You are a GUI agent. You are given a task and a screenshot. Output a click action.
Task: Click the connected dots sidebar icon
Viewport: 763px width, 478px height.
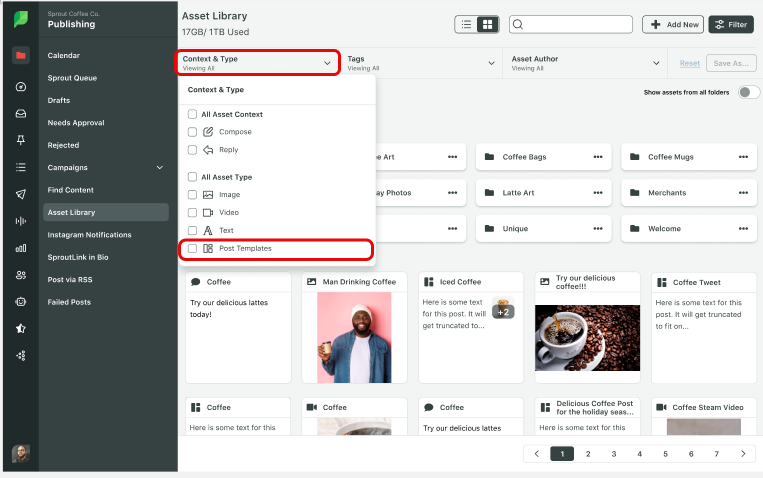(21, 355)
